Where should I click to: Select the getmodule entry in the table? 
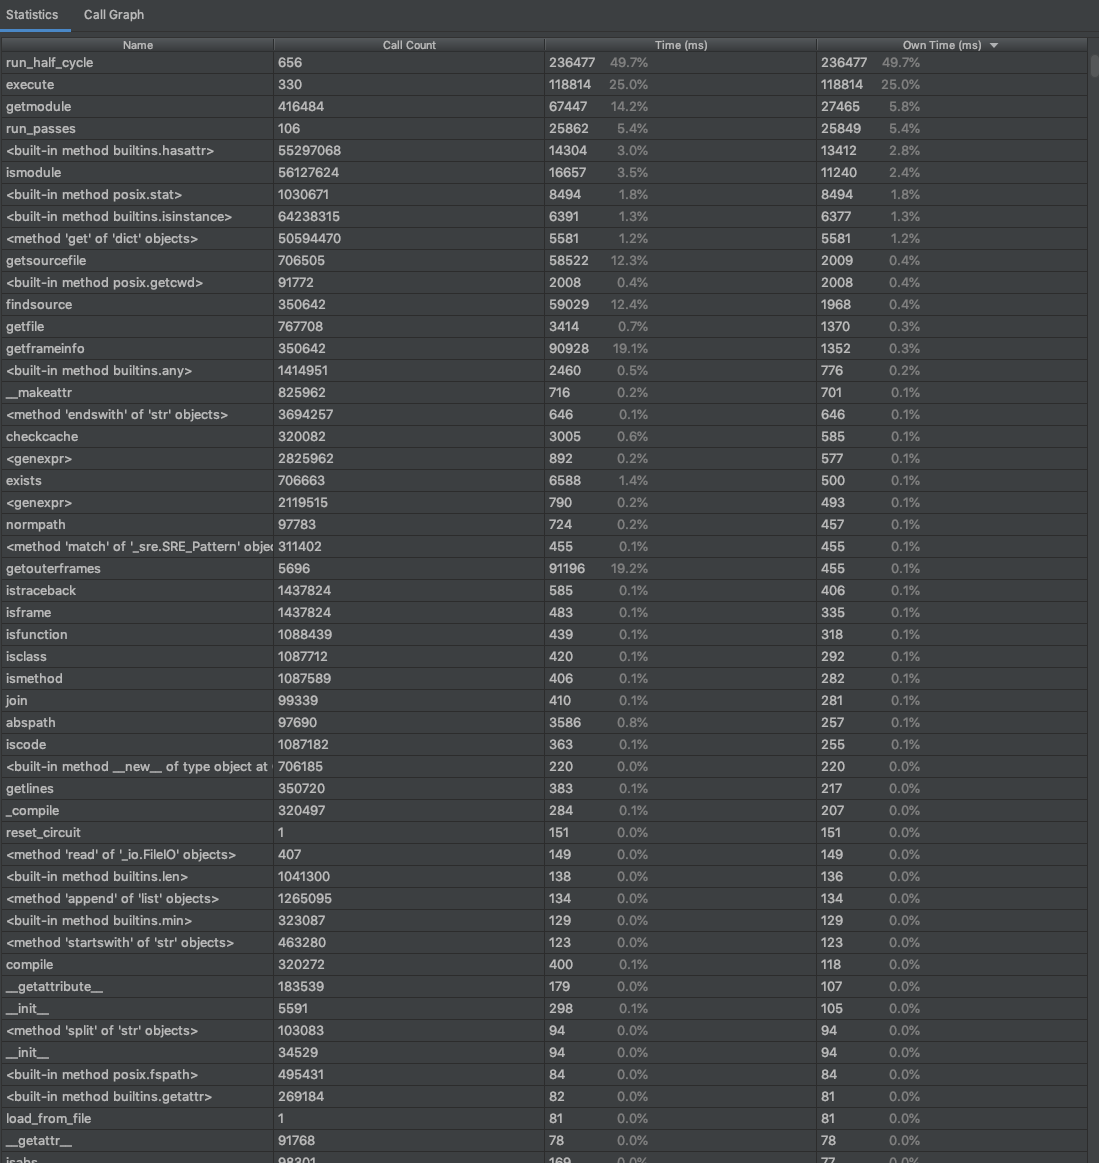point(40,106)
